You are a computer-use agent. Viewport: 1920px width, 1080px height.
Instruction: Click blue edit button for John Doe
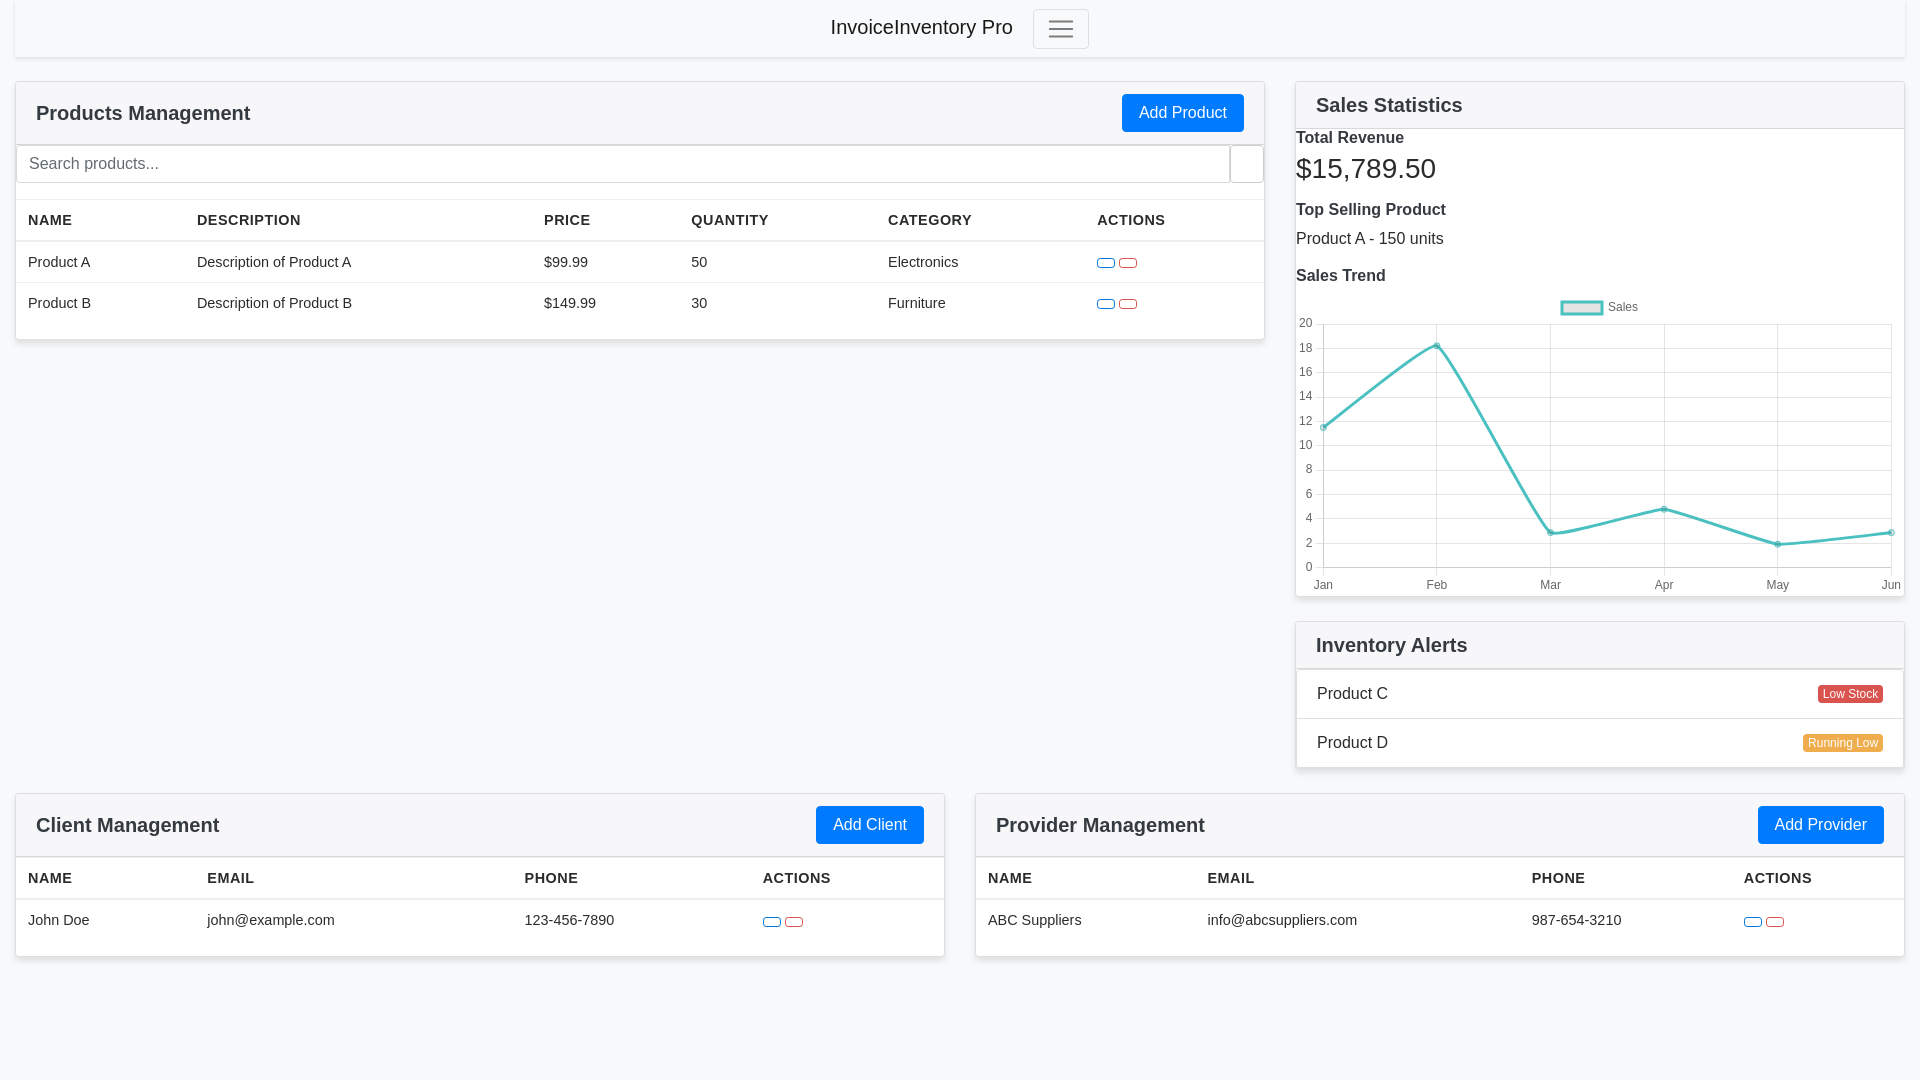772,922
